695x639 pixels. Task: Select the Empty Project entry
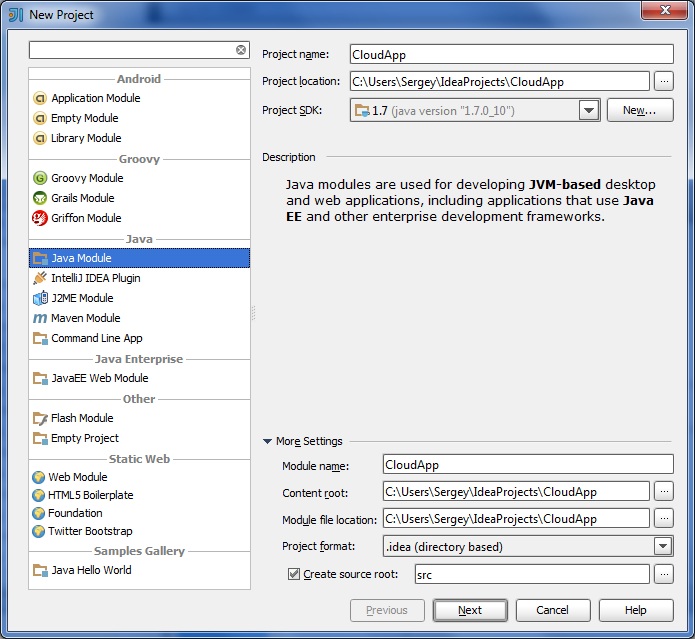click(x=139, y=438)
